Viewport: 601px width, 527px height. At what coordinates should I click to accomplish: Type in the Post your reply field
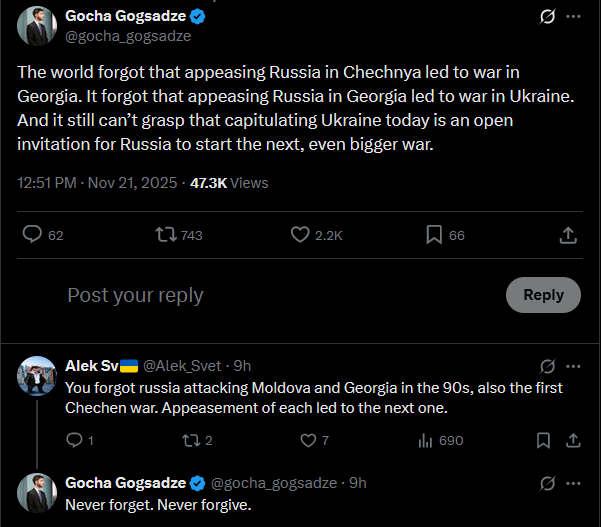(x=270, y=295)
